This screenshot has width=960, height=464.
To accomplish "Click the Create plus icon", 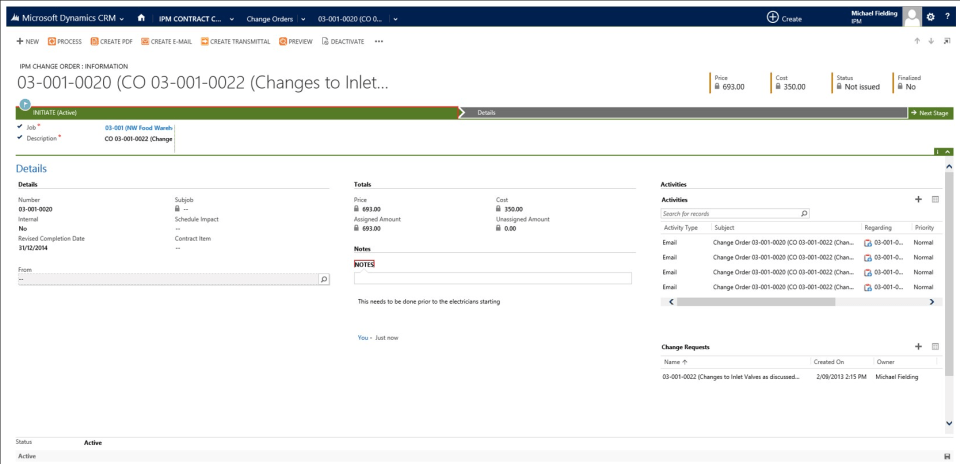I will click(773, 18).
